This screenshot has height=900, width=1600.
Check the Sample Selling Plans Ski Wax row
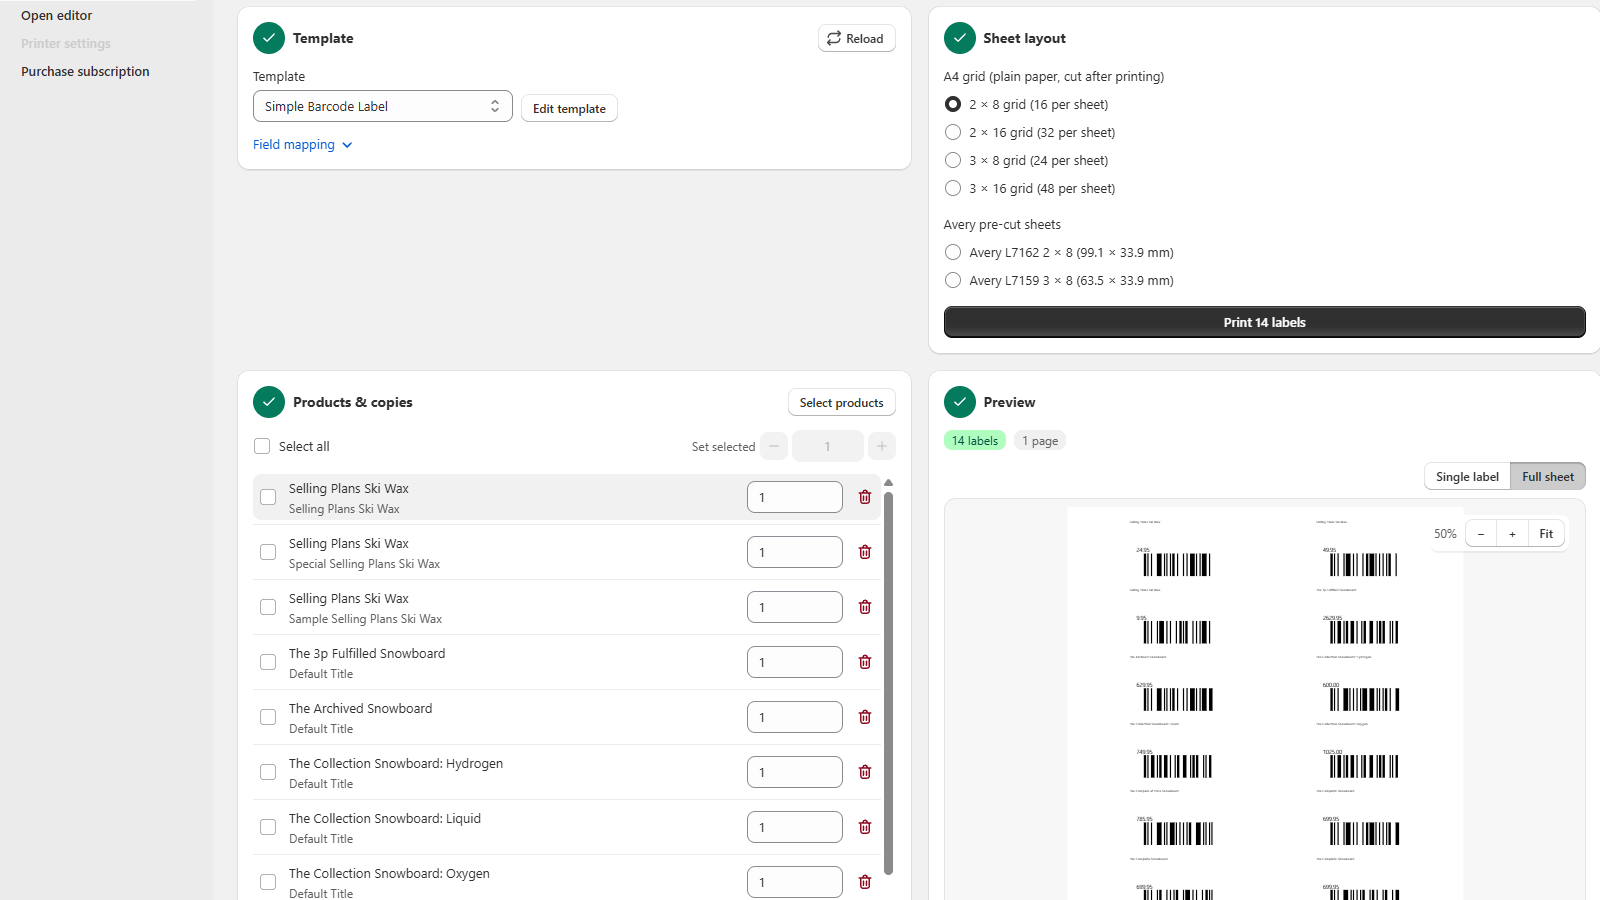click(268, 607)
